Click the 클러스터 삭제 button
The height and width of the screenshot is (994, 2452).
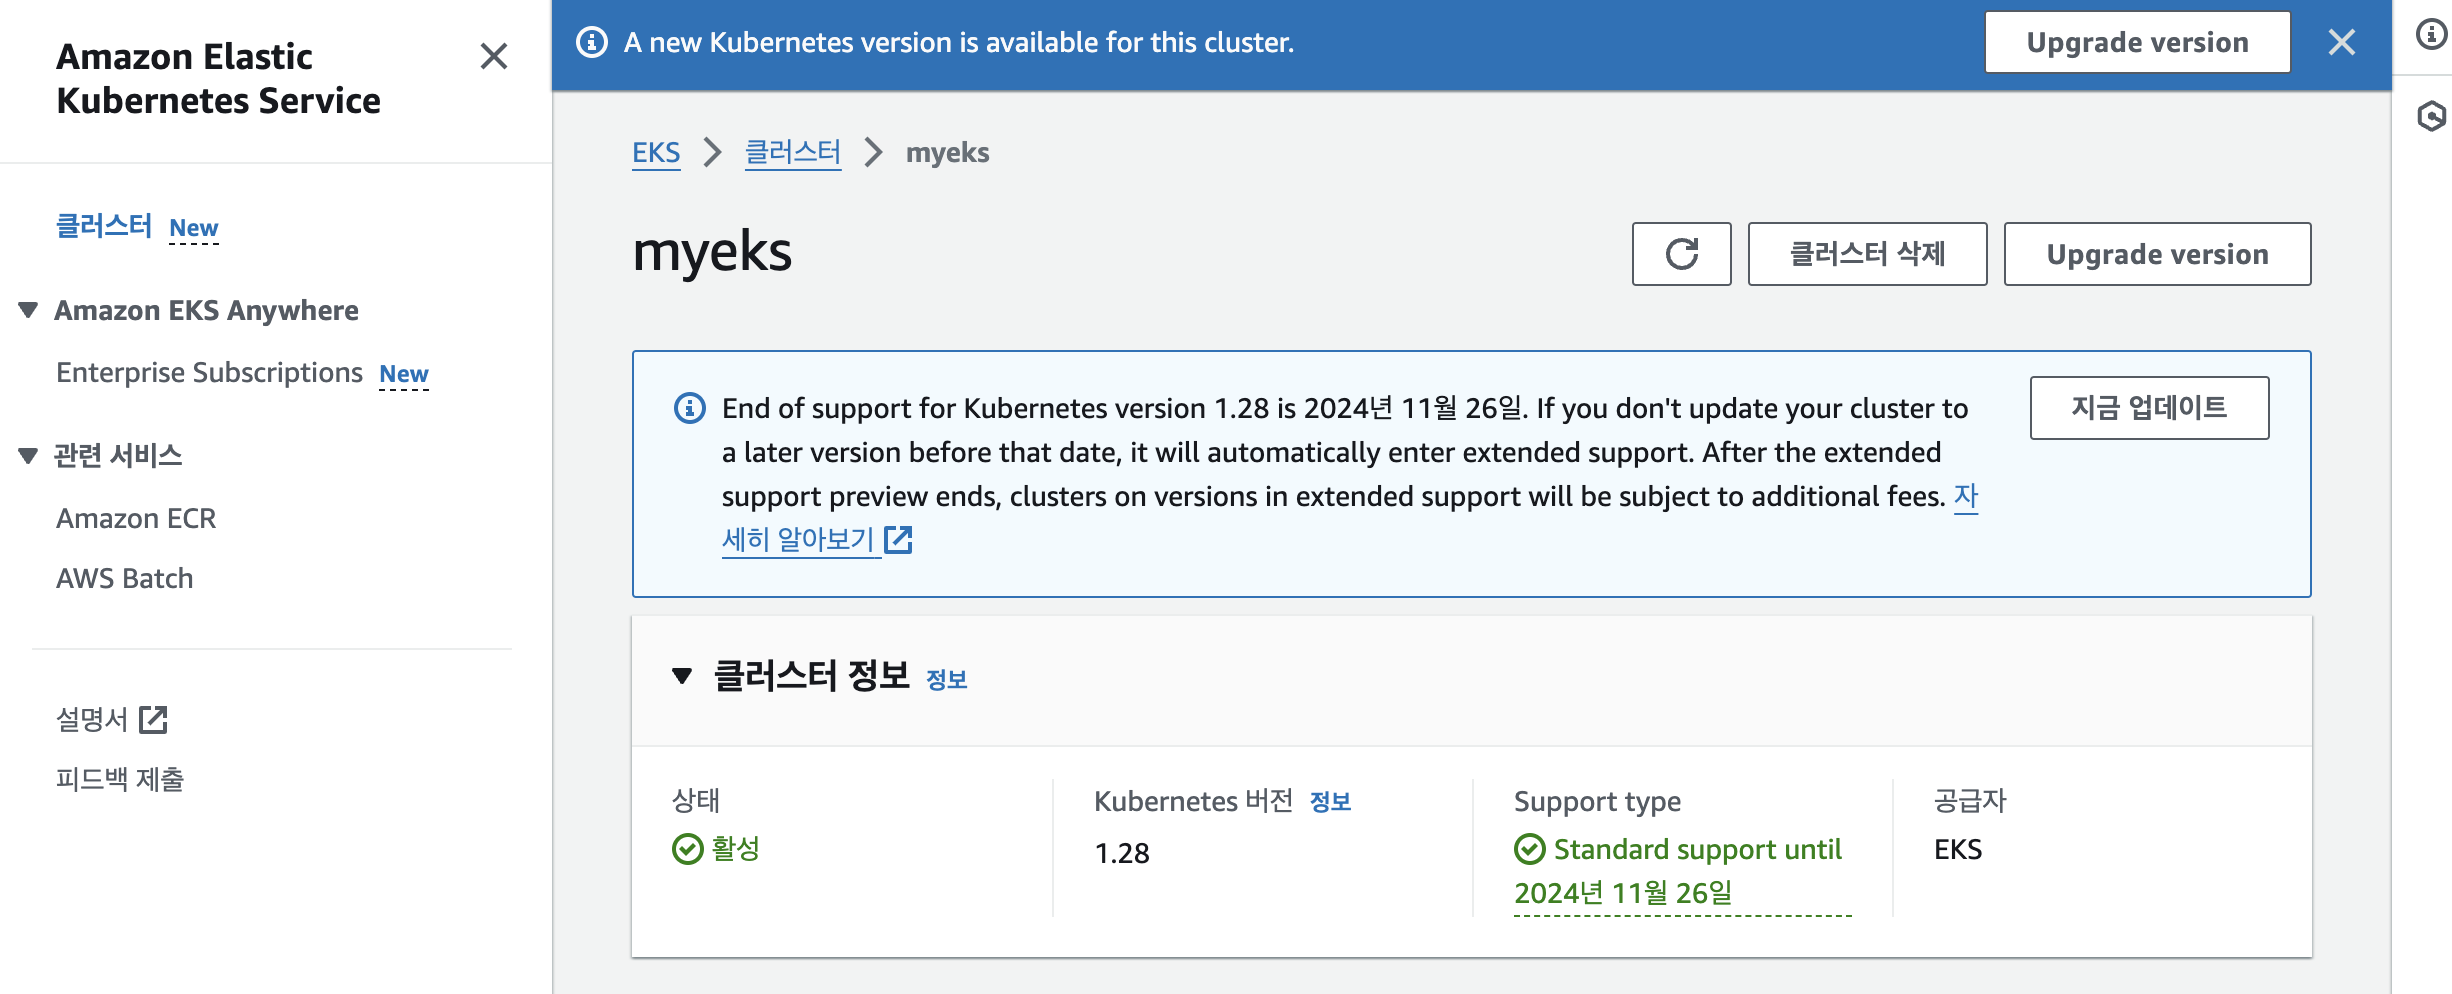pos(1867,254)
